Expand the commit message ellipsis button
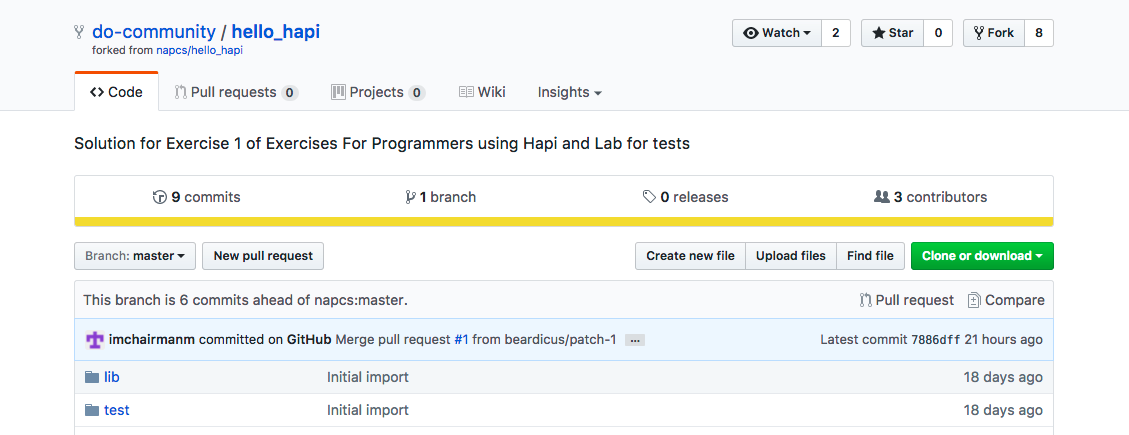Viewport: 1129px width, 435px height. coord(634,340)
